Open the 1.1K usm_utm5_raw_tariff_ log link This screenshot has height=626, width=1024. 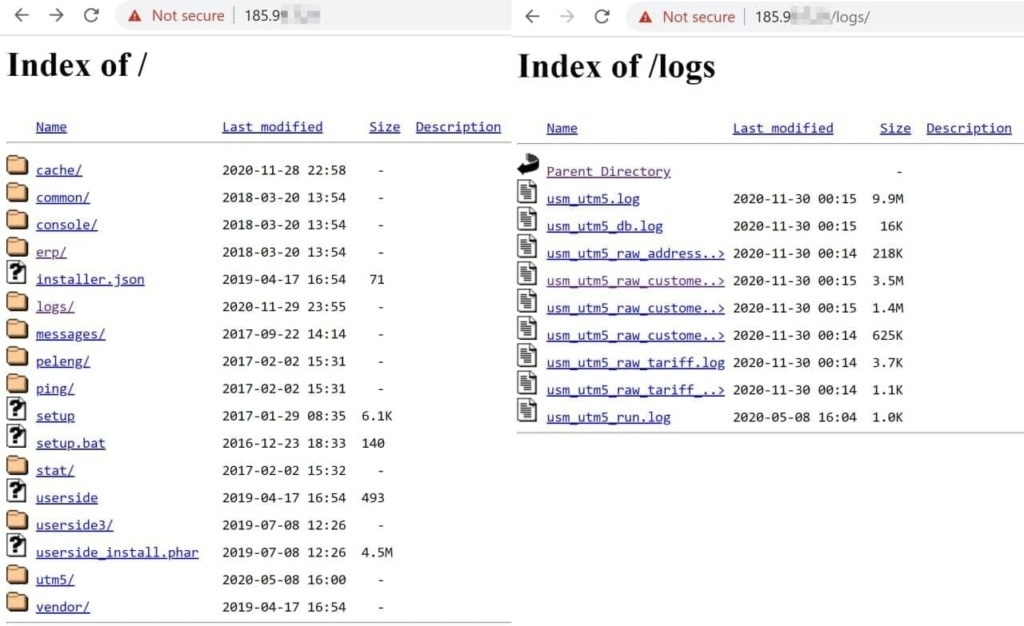tap(635, 390)
